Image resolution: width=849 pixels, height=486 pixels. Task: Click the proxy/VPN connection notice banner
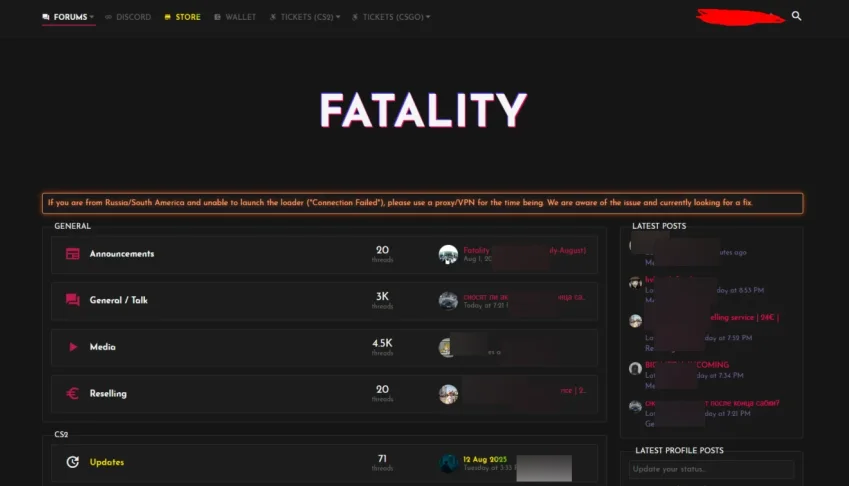point(422,203)
